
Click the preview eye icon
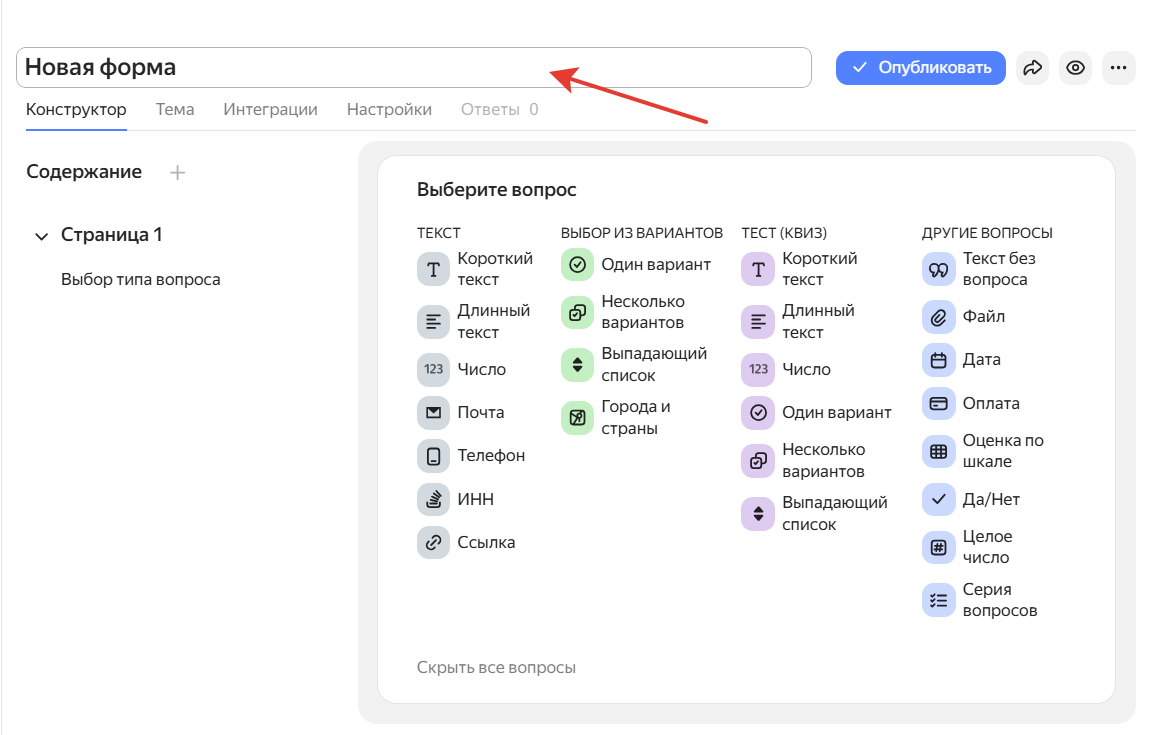[x=1075, y=67]
